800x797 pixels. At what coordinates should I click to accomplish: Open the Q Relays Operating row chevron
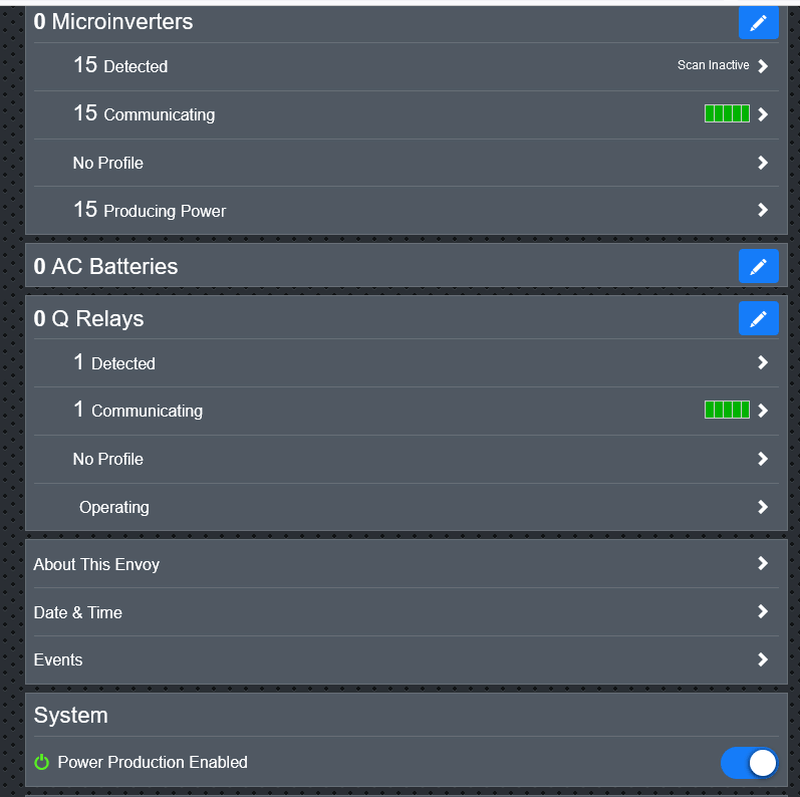click(x=763, y=507)
